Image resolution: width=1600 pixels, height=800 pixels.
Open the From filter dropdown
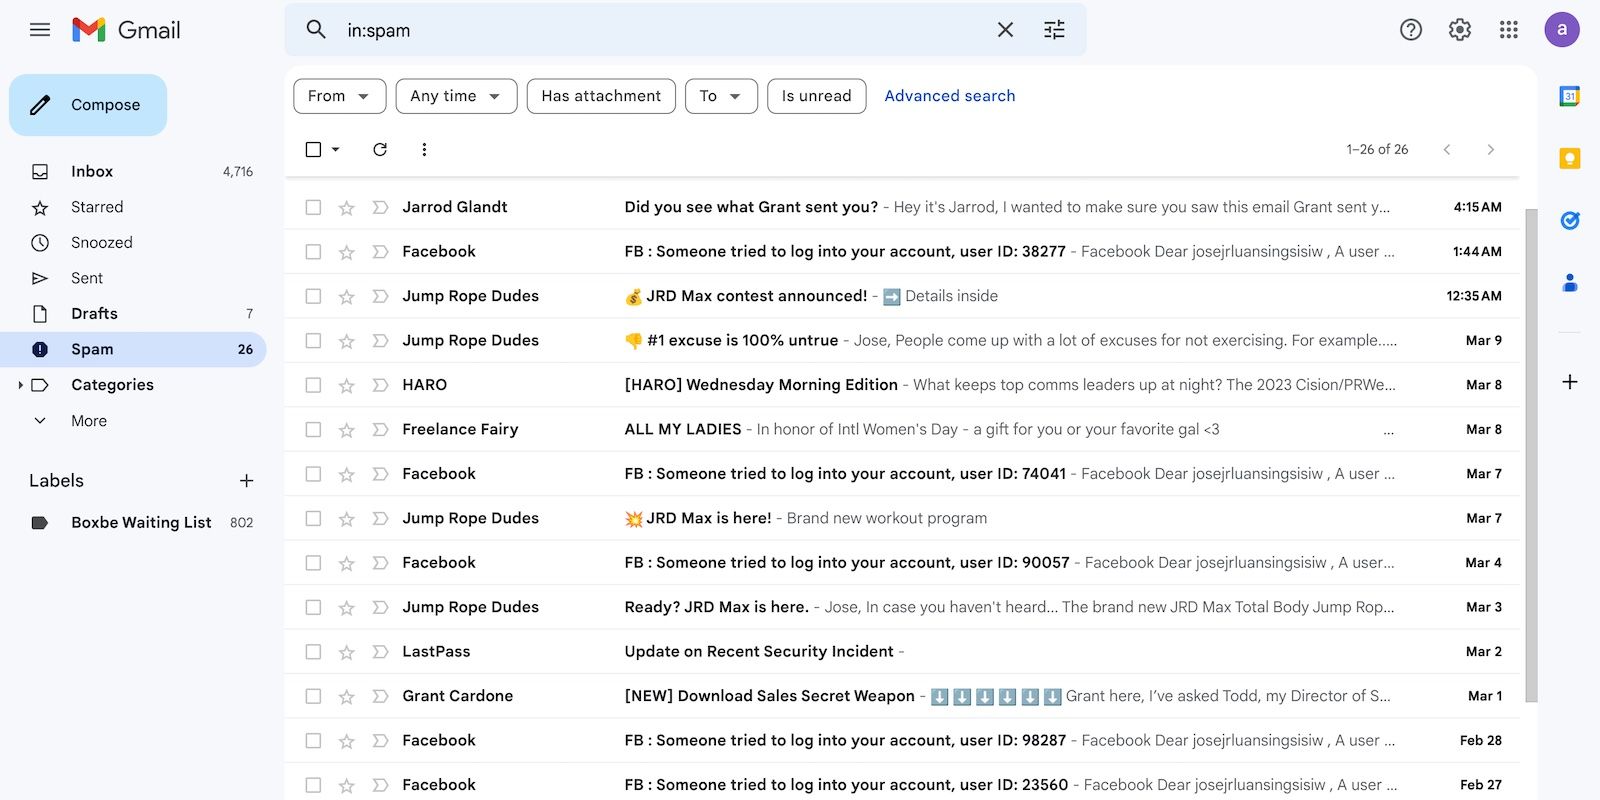339,96
